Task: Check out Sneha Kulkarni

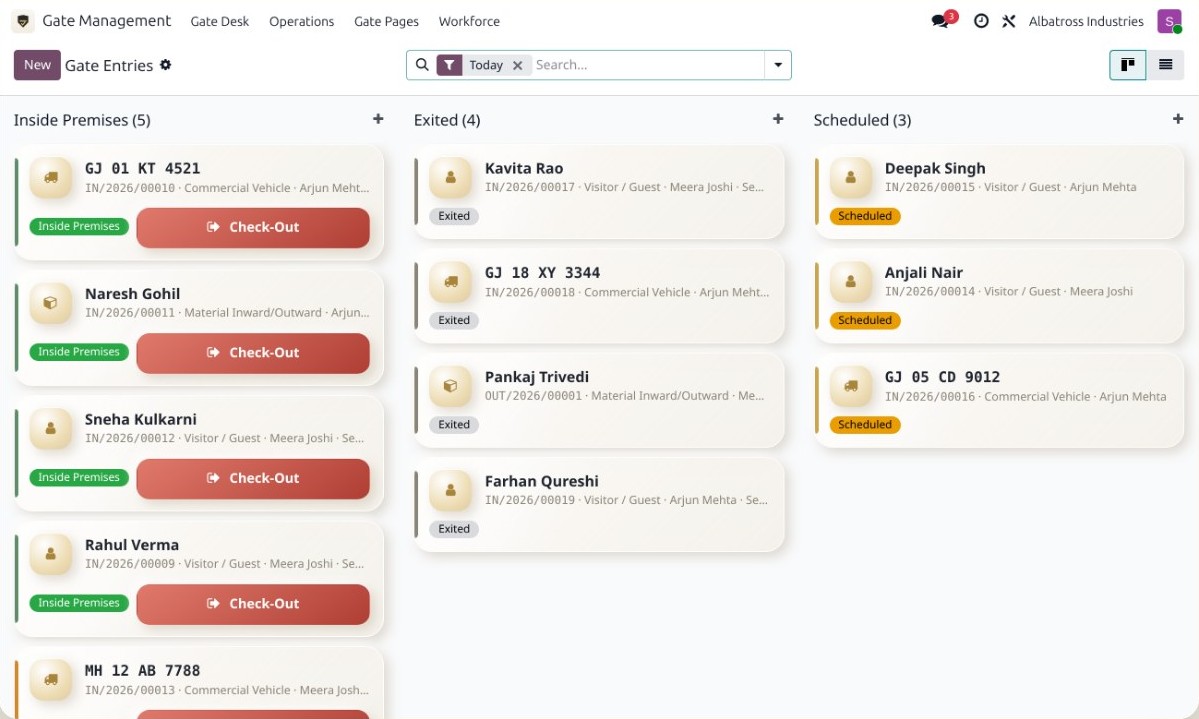Action: click(253, 478)
